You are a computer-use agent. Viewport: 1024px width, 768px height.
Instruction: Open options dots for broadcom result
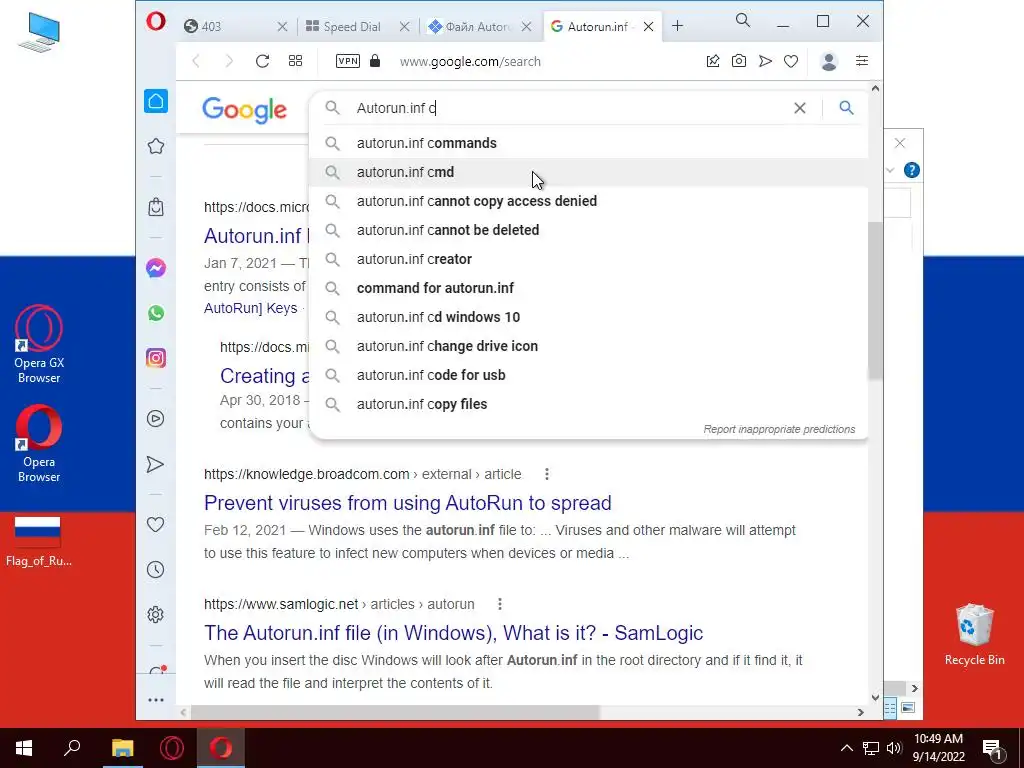pos(547,474)
